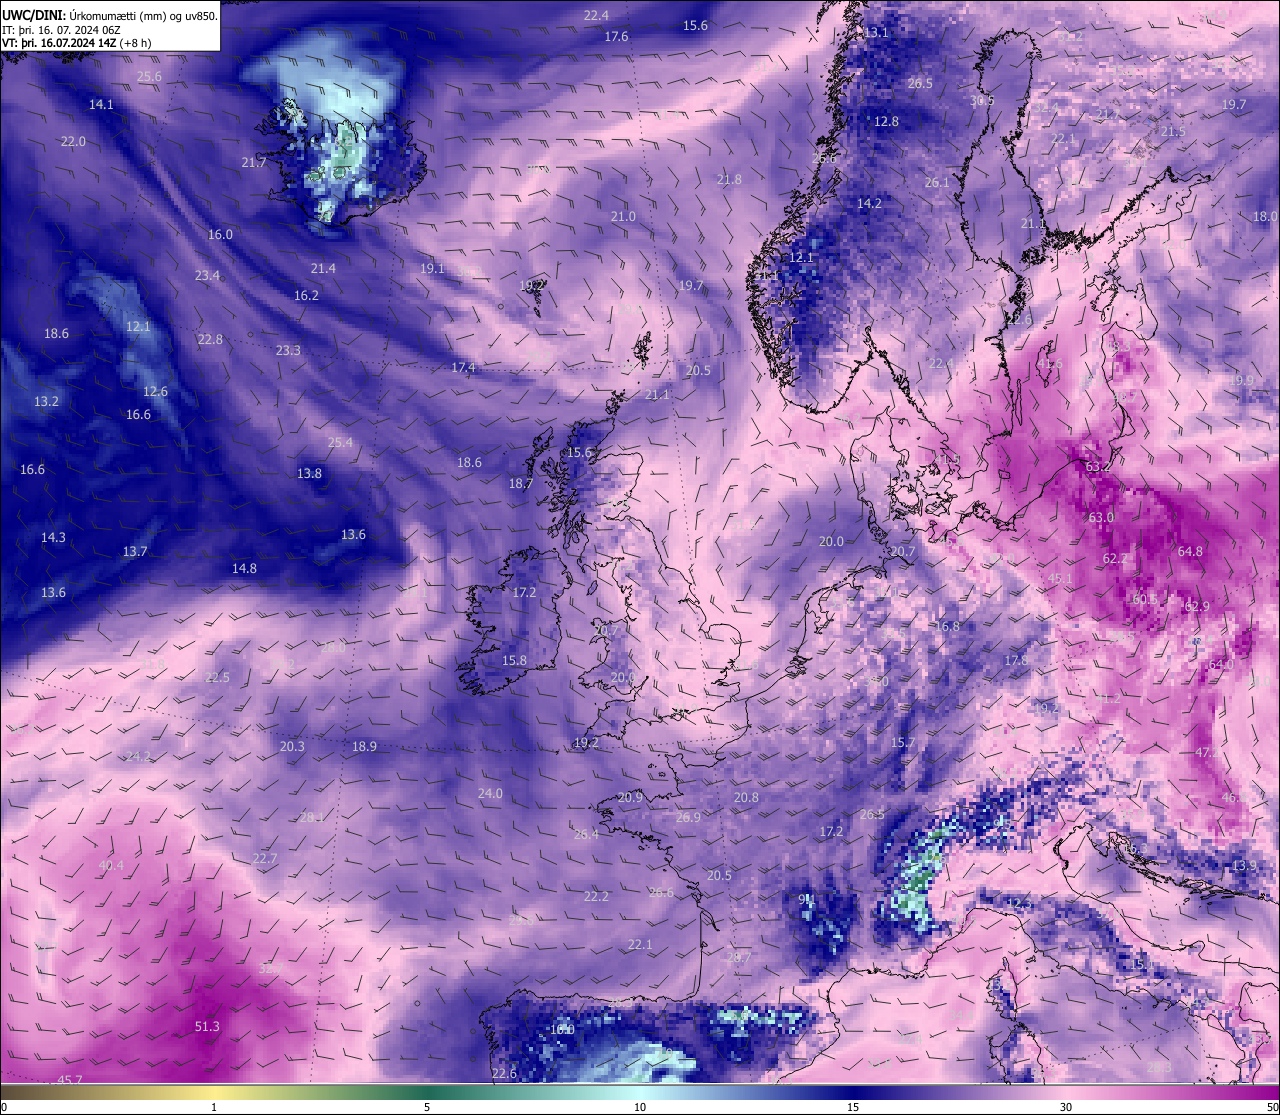Click the 16.8 value over Germany
Viewport: 1280px width, 1115px height.
pyautogui.click(x=947, y=626)
